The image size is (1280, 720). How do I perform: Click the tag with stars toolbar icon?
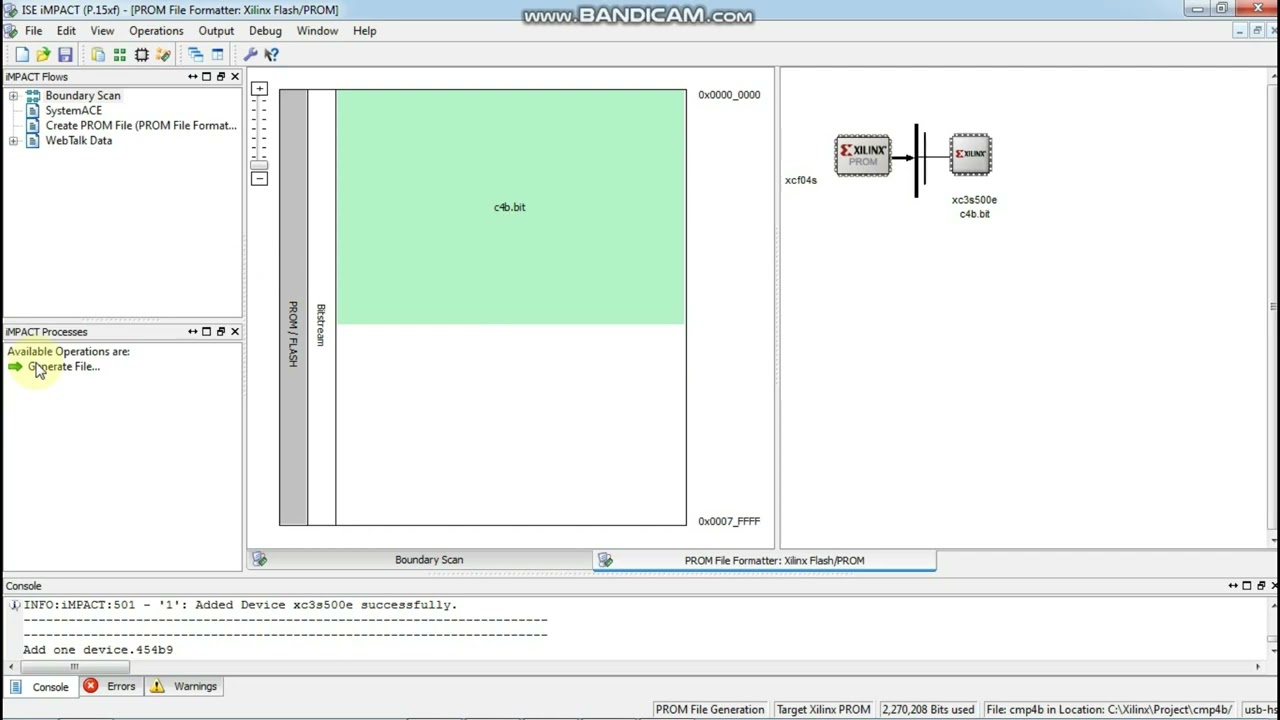point(164,55)
